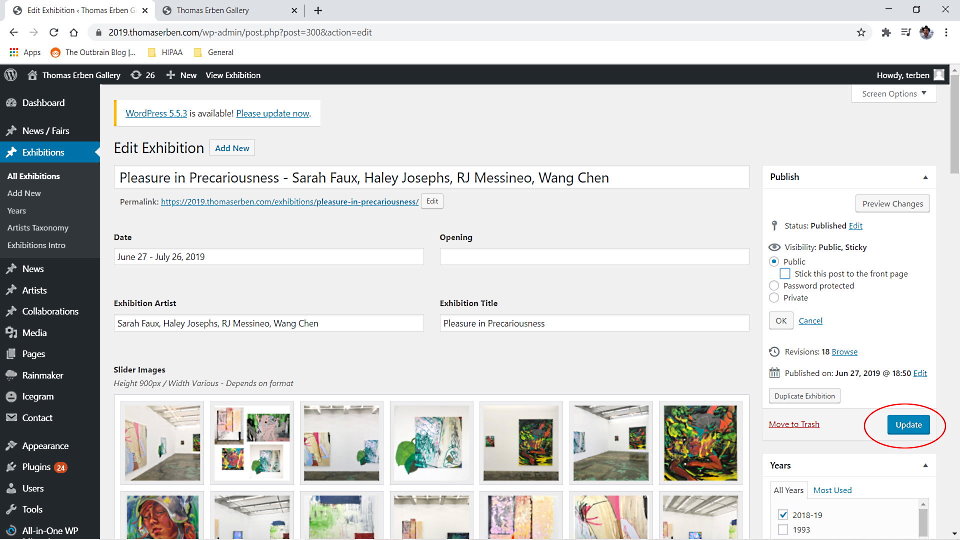
Task: Click the Appearance brush icon
Action: pos(11,446)
